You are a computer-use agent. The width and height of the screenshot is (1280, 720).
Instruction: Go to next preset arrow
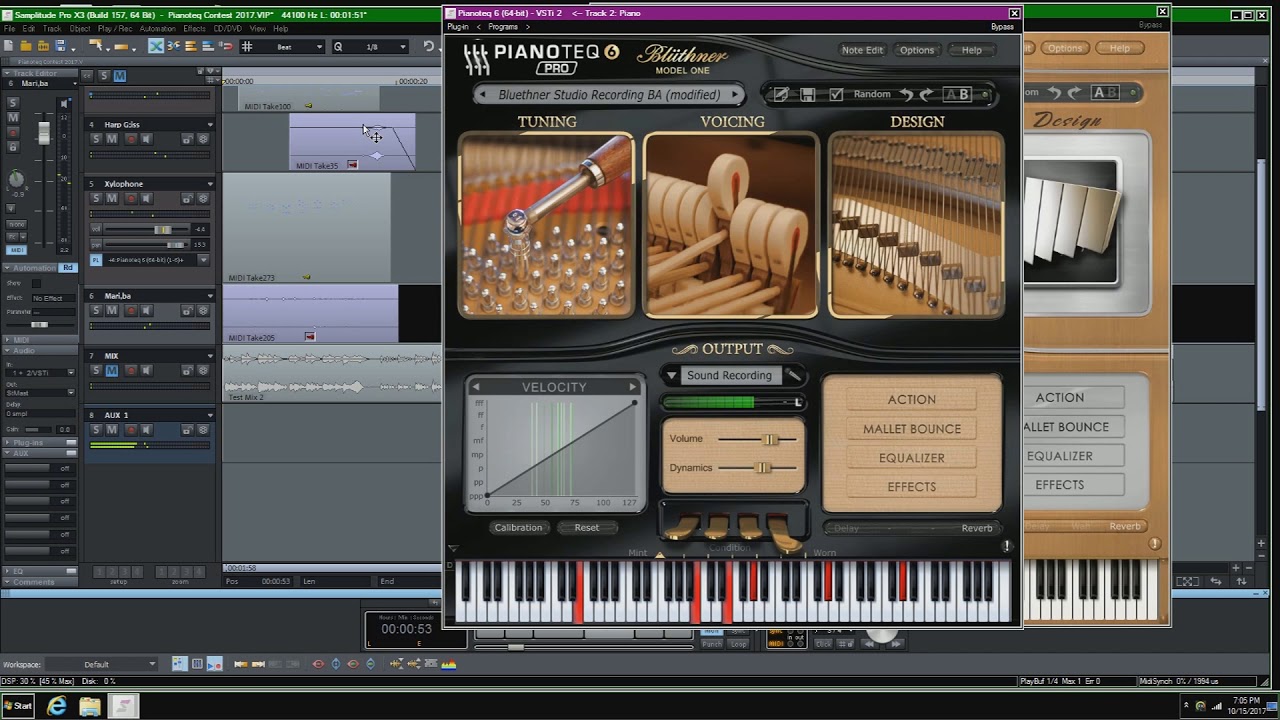(x=735, y=95)
